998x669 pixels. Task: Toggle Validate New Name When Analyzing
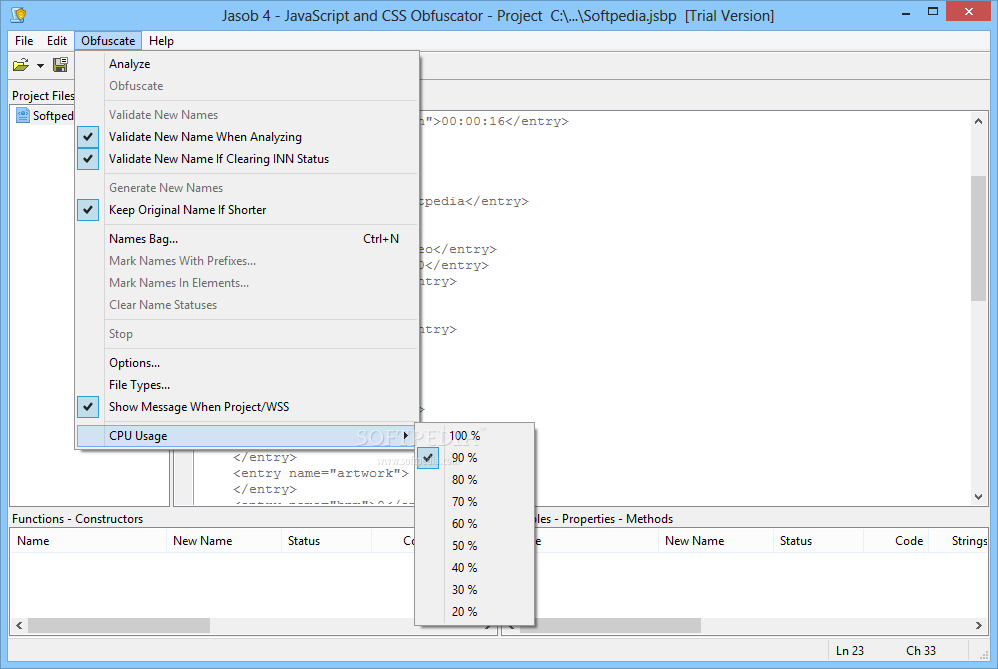[x=248, y=137]
